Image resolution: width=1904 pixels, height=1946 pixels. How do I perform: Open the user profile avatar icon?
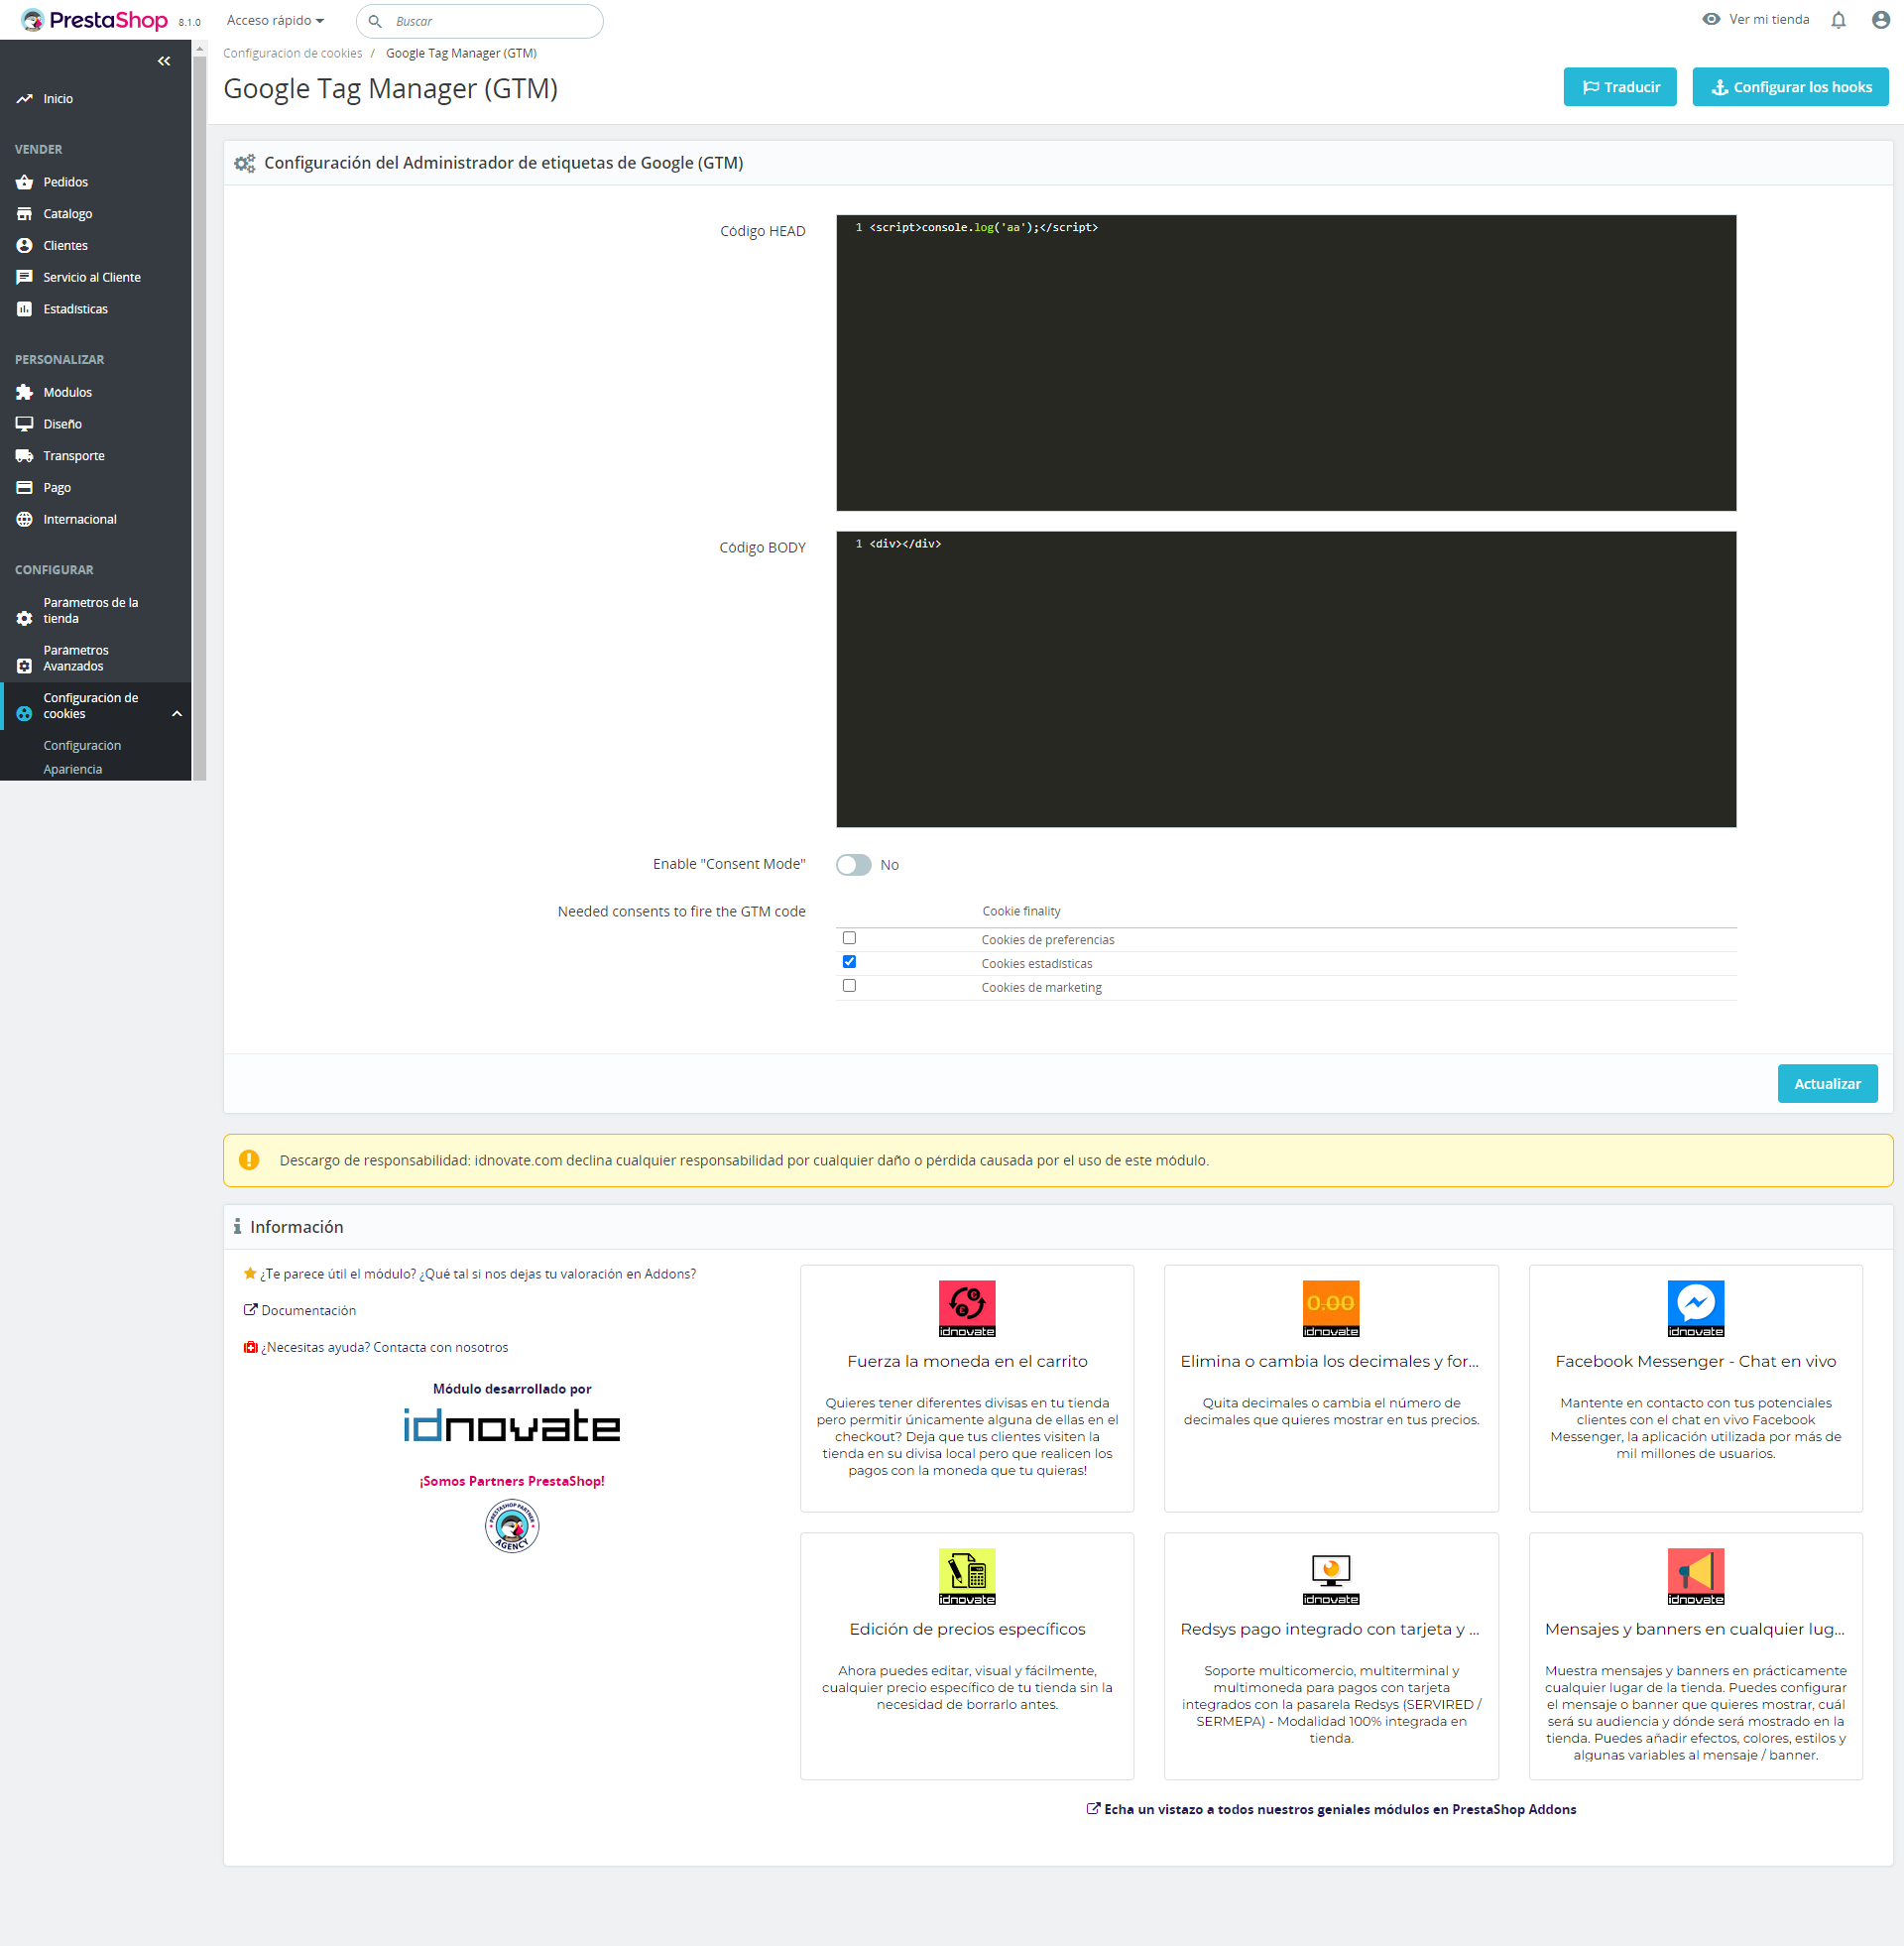click(x=1880, y=20)
